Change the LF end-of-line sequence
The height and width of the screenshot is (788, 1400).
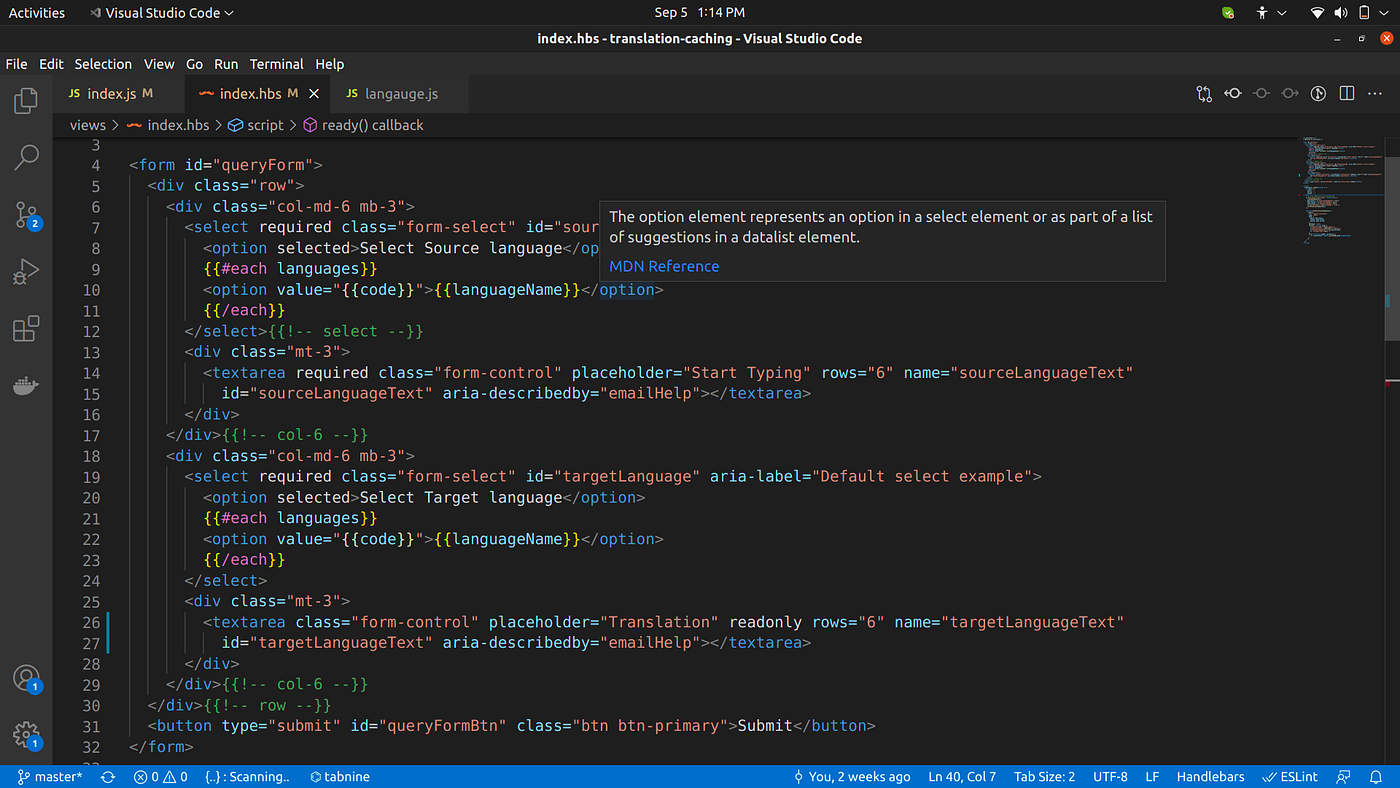point(1152,777)
